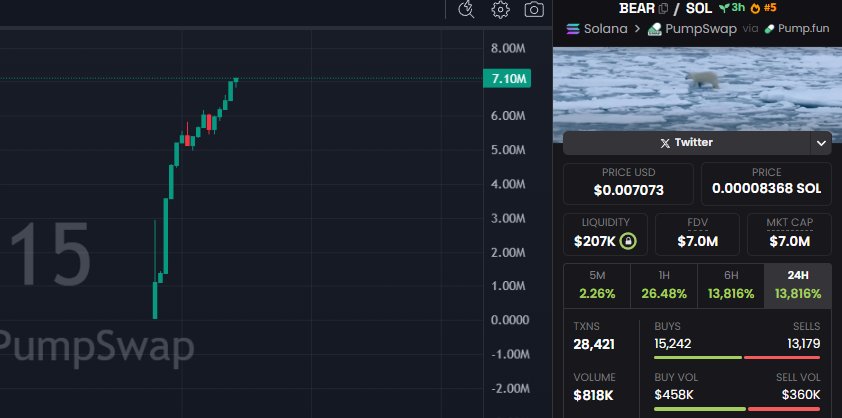The image size is (842, 418).
Task: Click the buys versus sells ratio bar
Action: [737, 357]
